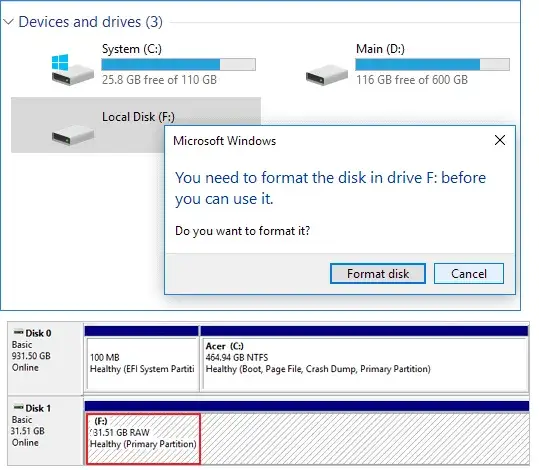Click the Disk 0 Basic 931.50 GB label
The height and width of the screenshot is (470, 539).
click(x=31, y=350)
